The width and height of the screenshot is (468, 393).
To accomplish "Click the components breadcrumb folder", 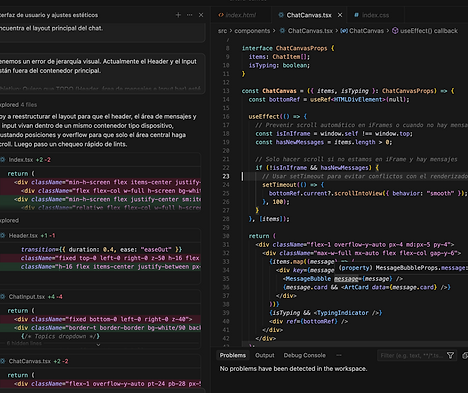I will [252, 31].
